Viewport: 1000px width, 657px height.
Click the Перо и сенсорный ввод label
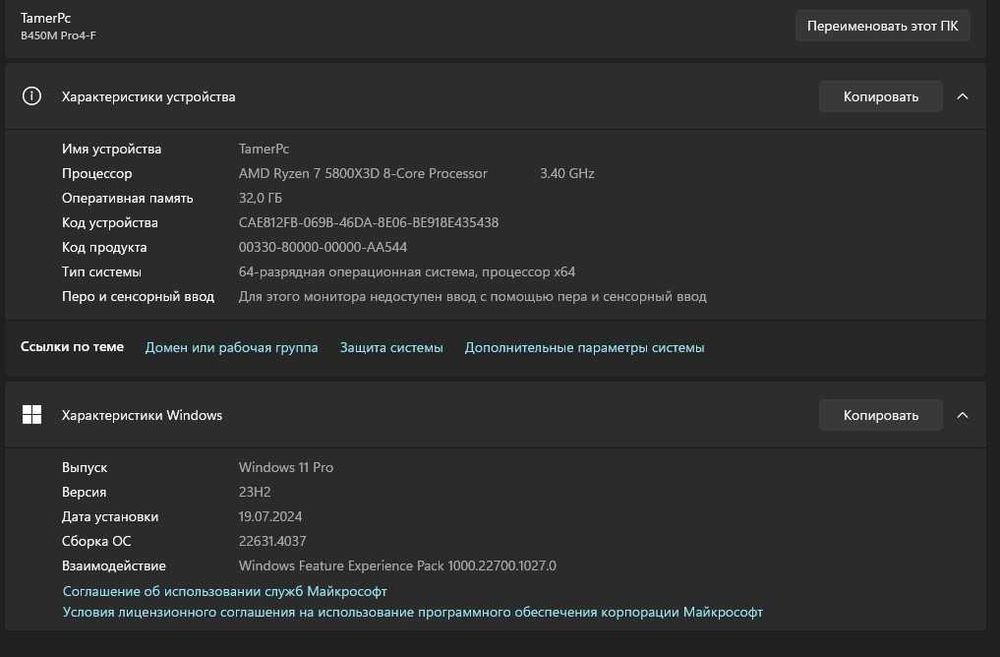[x=138, y=297]
